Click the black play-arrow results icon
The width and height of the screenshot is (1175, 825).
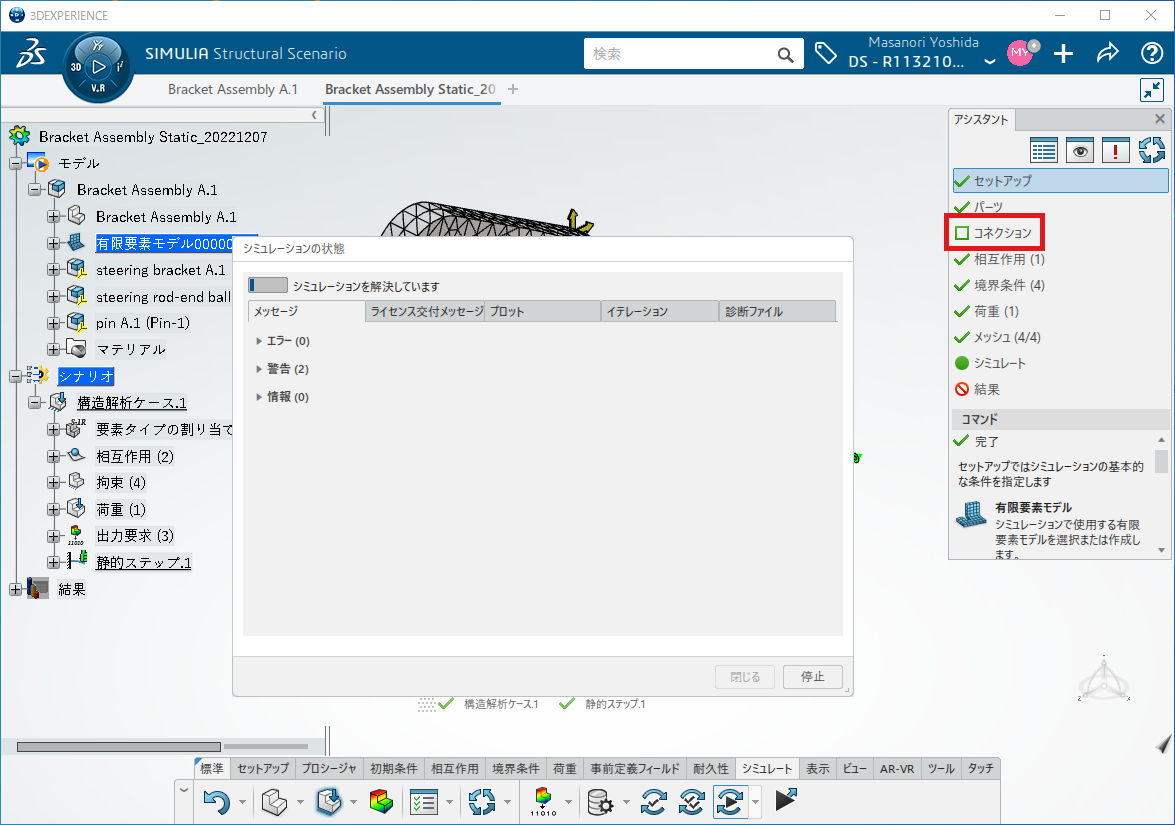(x=786, y=800)
